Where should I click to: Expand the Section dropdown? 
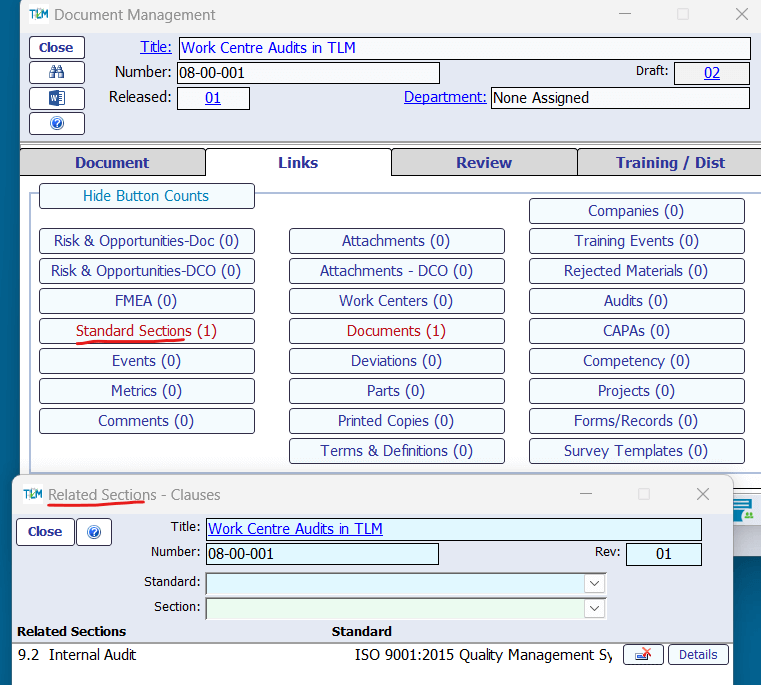point(594,607)
